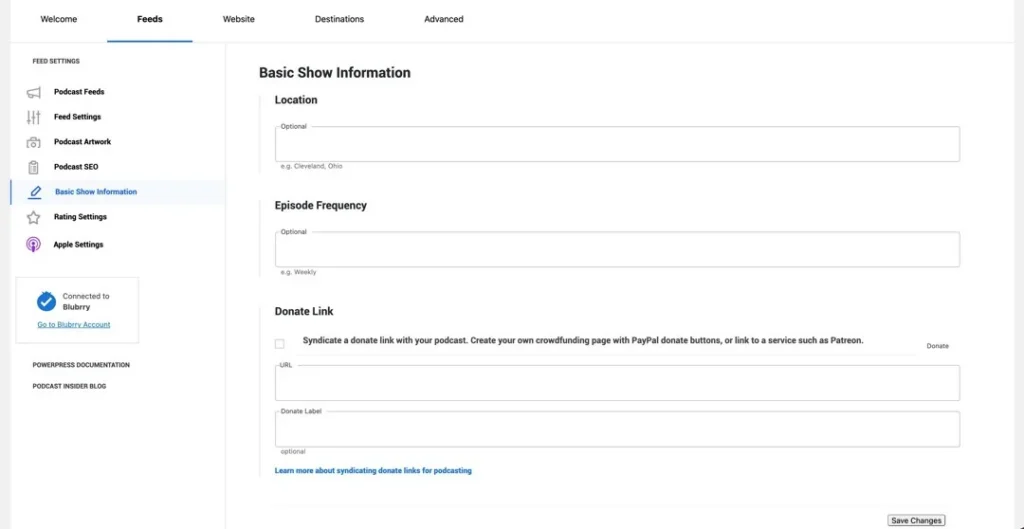Click the blue Connected to Blubrry checkmark badge

click(x=46, y=301)
